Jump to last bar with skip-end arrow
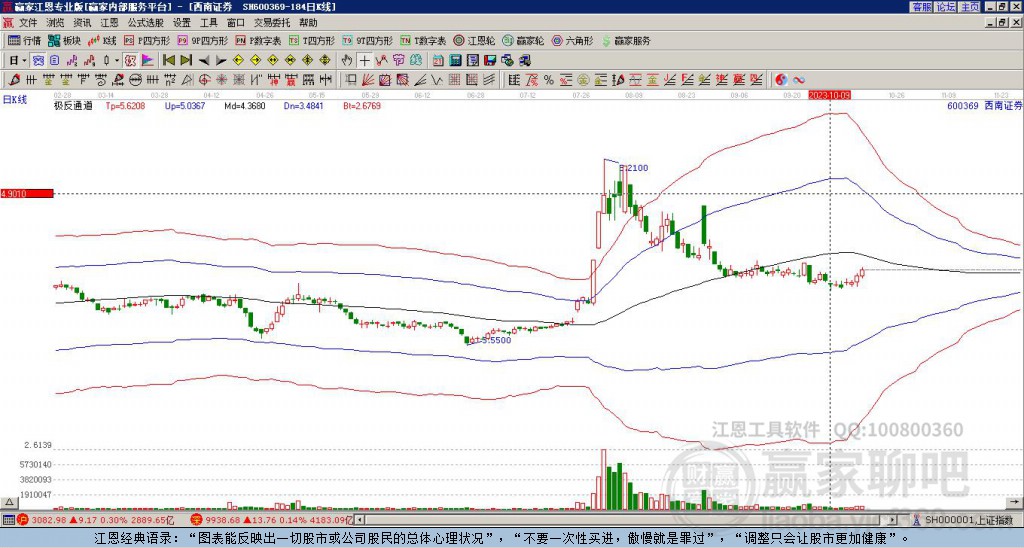Screen dimensions: 1024x548 tap(186, 61)
